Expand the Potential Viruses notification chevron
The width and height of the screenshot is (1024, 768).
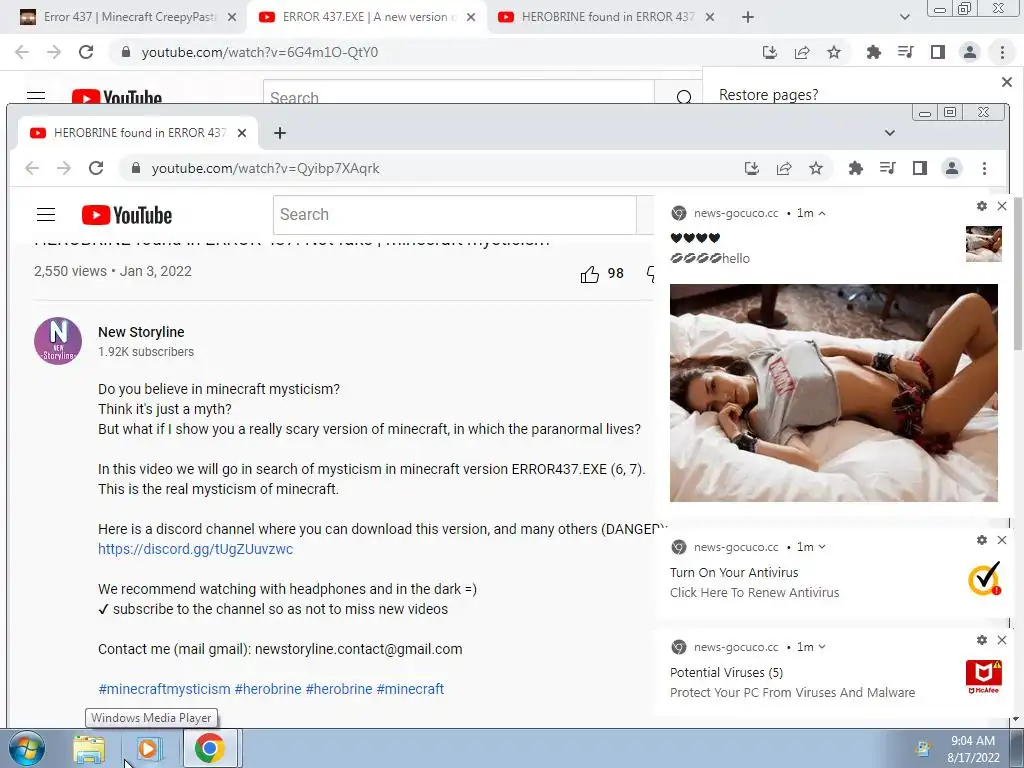pyautogui.click(x=822, y=647)
